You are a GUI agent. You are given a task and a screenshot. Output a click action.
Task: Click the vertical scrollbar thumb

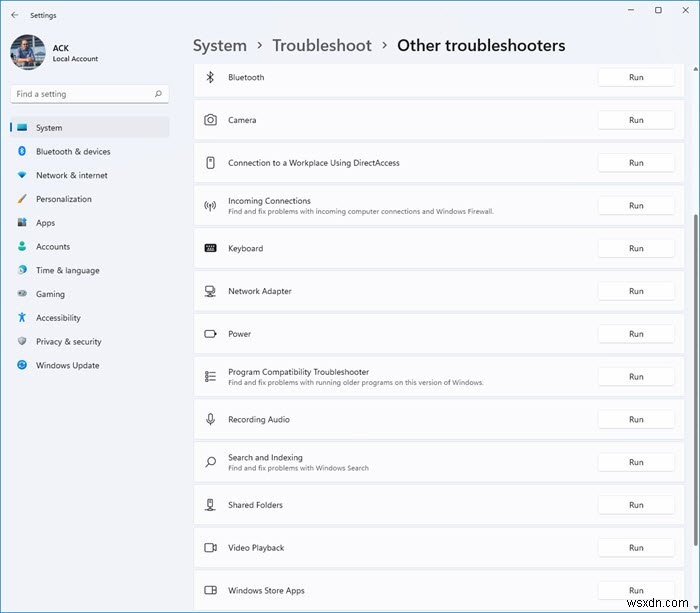(696, 379)
